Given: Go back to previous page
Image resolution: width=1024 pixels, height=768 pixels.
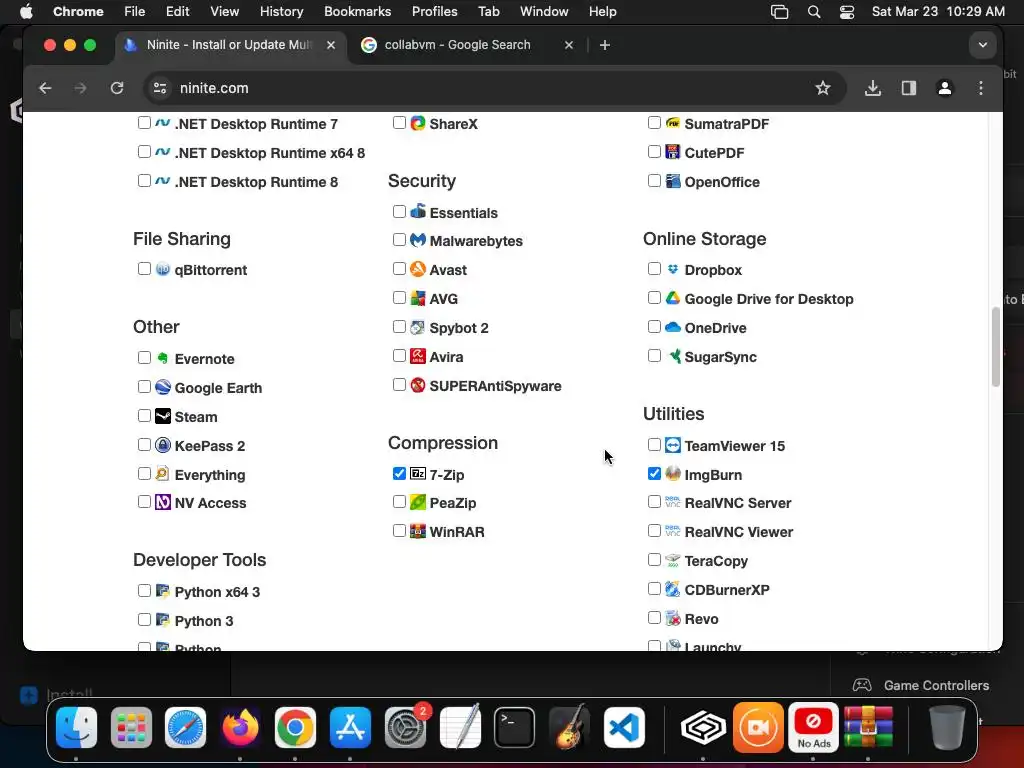Looking at the screenshot, I should [45, 88].
